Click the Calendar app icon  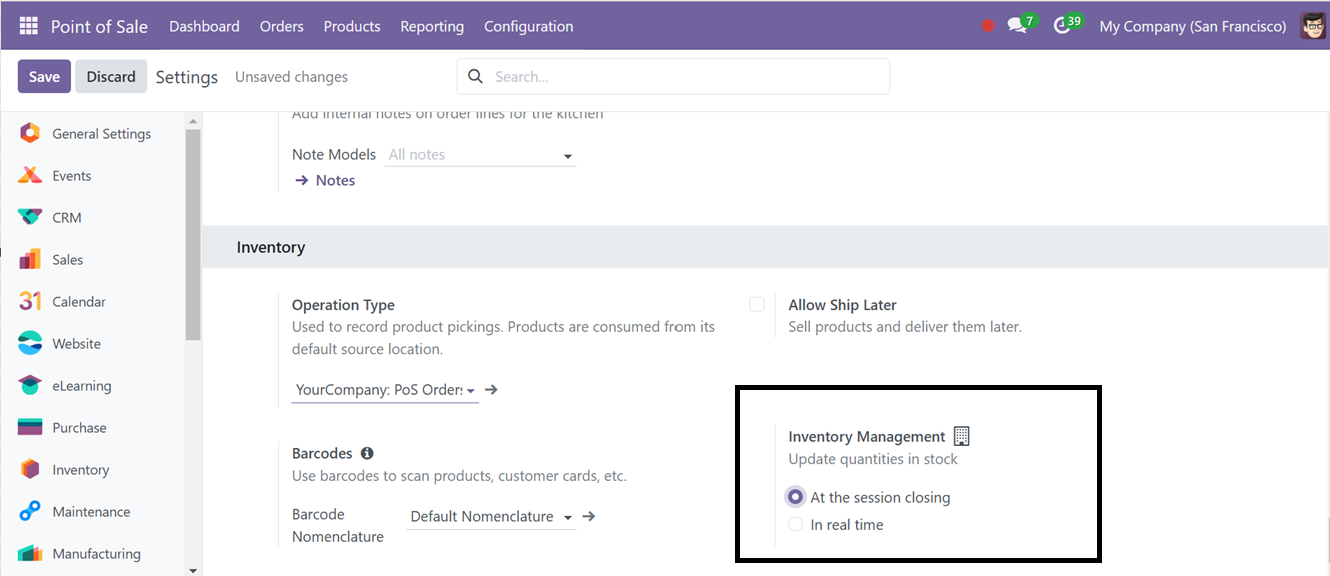coord(30,301)
